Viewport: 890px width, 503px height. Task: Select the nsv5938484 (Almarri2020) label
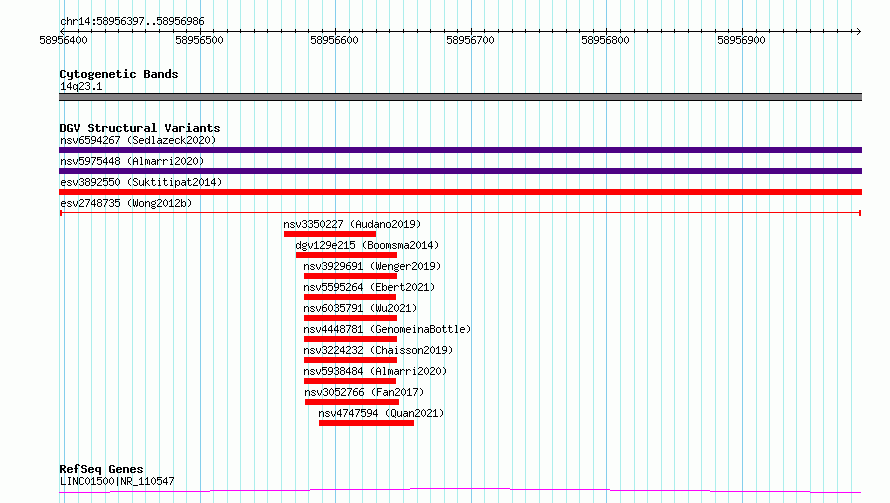(x=375, y=371)
